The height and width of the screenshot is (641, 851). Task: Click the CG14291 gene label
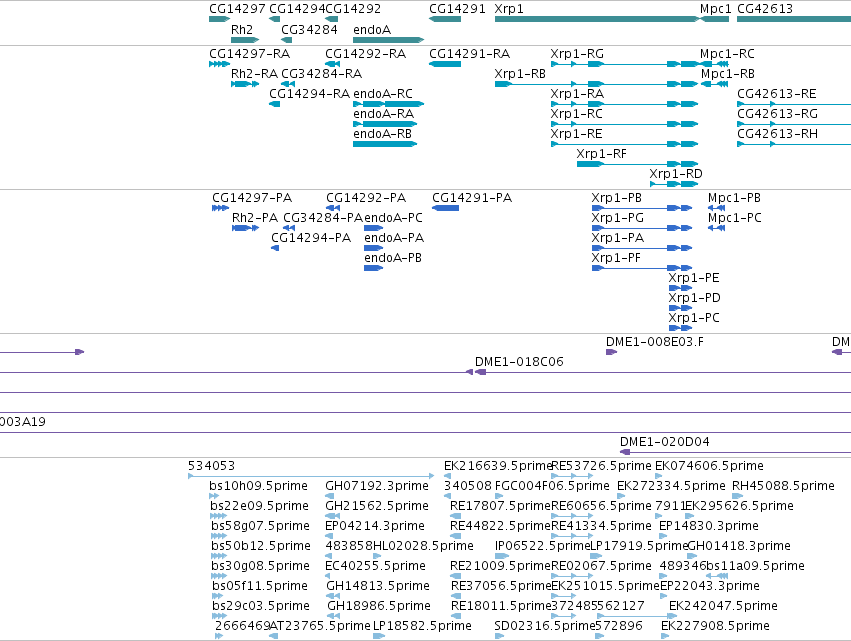tap(457, 9)
